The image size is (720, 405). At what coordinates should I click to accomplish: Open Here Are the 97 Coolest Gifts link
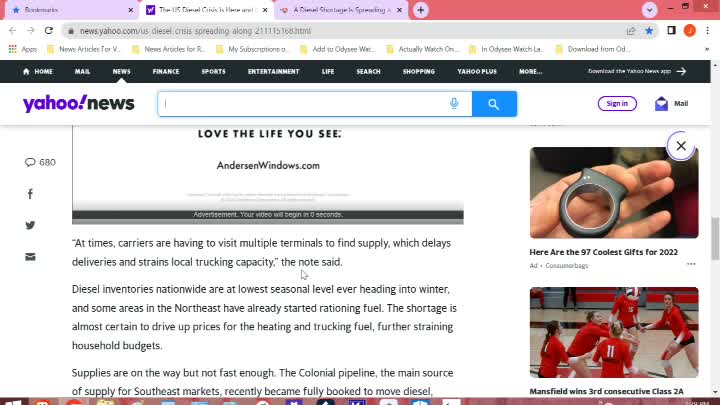(x=603, y=252)
